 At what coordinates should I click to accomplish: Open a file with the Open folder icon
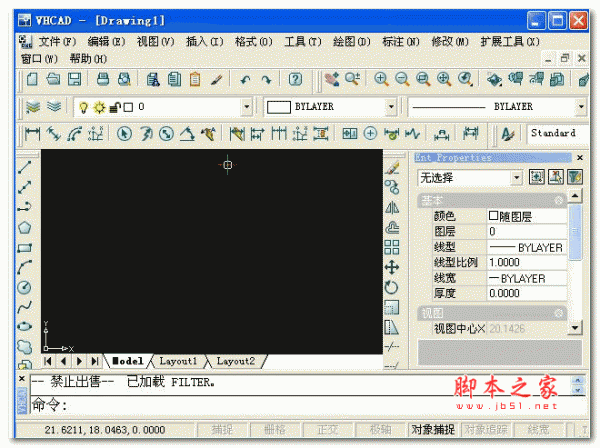53,79
